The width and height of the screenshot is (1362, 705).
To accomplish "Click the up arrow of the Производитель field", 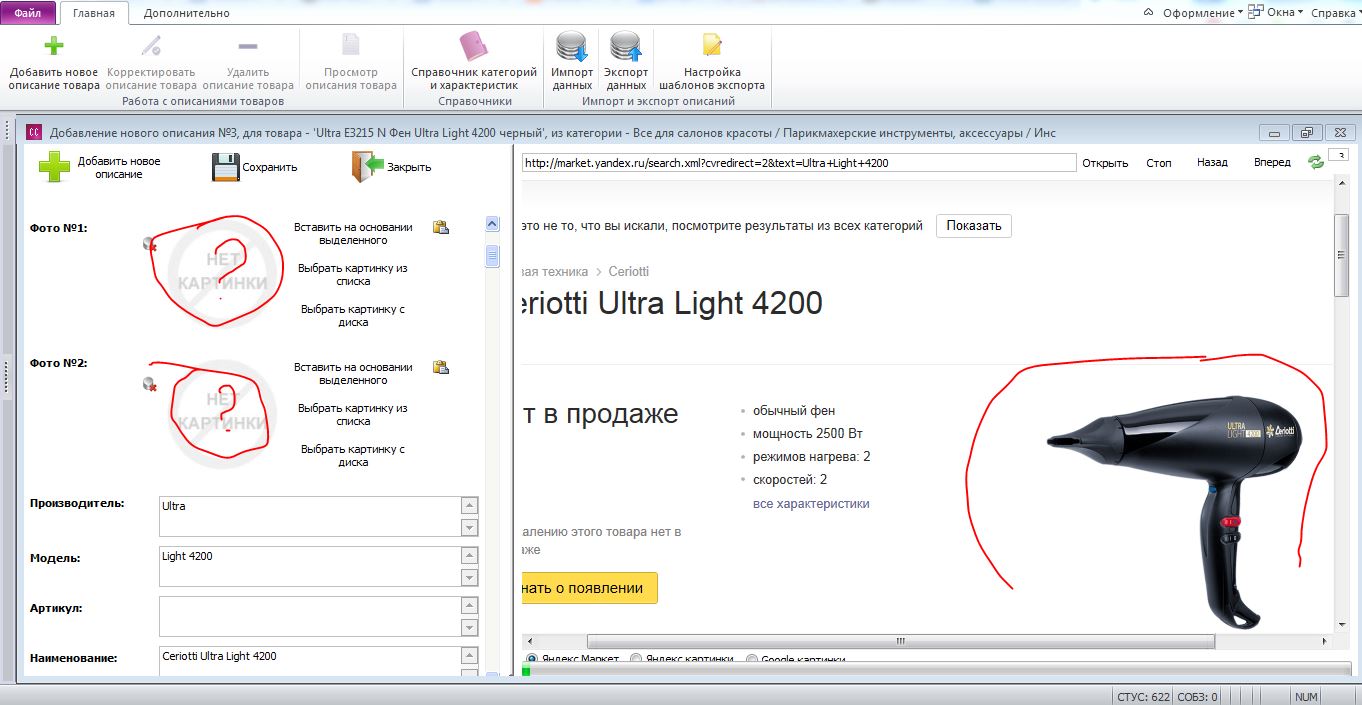I will pos(469,506).
